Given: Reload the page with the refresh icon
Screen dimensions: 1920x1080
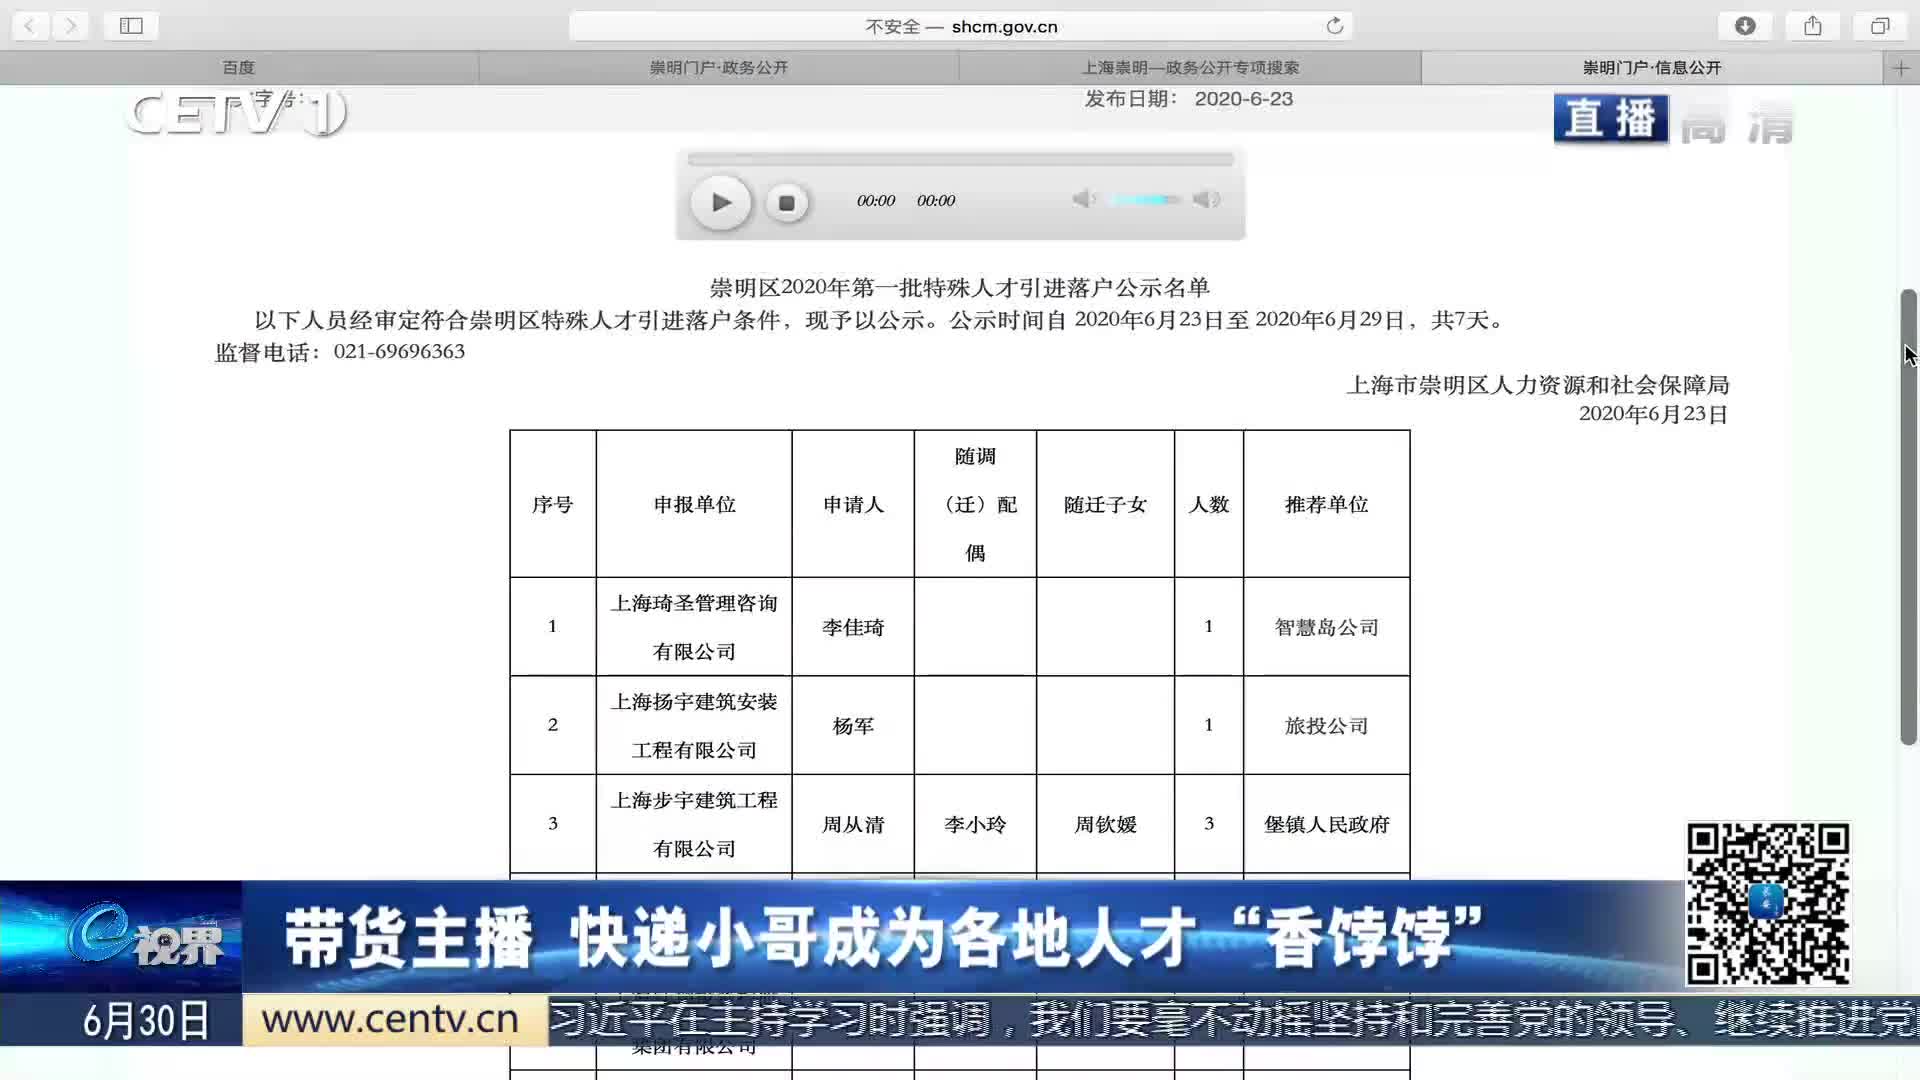Looking at the screenshot, I should point(1334,26).
